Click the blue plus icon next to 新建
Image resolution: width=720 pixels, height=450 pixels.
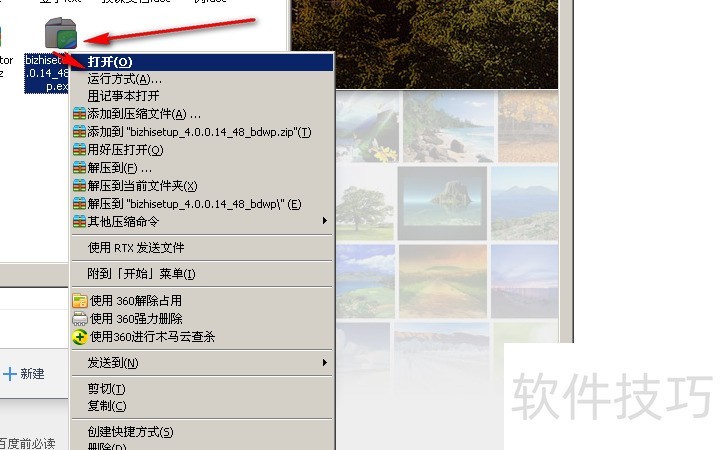(10, 373)
